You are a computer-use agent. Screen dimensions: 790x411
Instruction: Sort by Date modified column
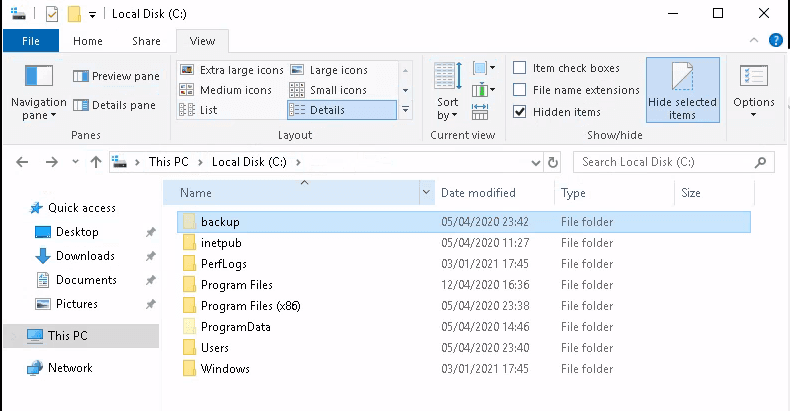(494, 193)
